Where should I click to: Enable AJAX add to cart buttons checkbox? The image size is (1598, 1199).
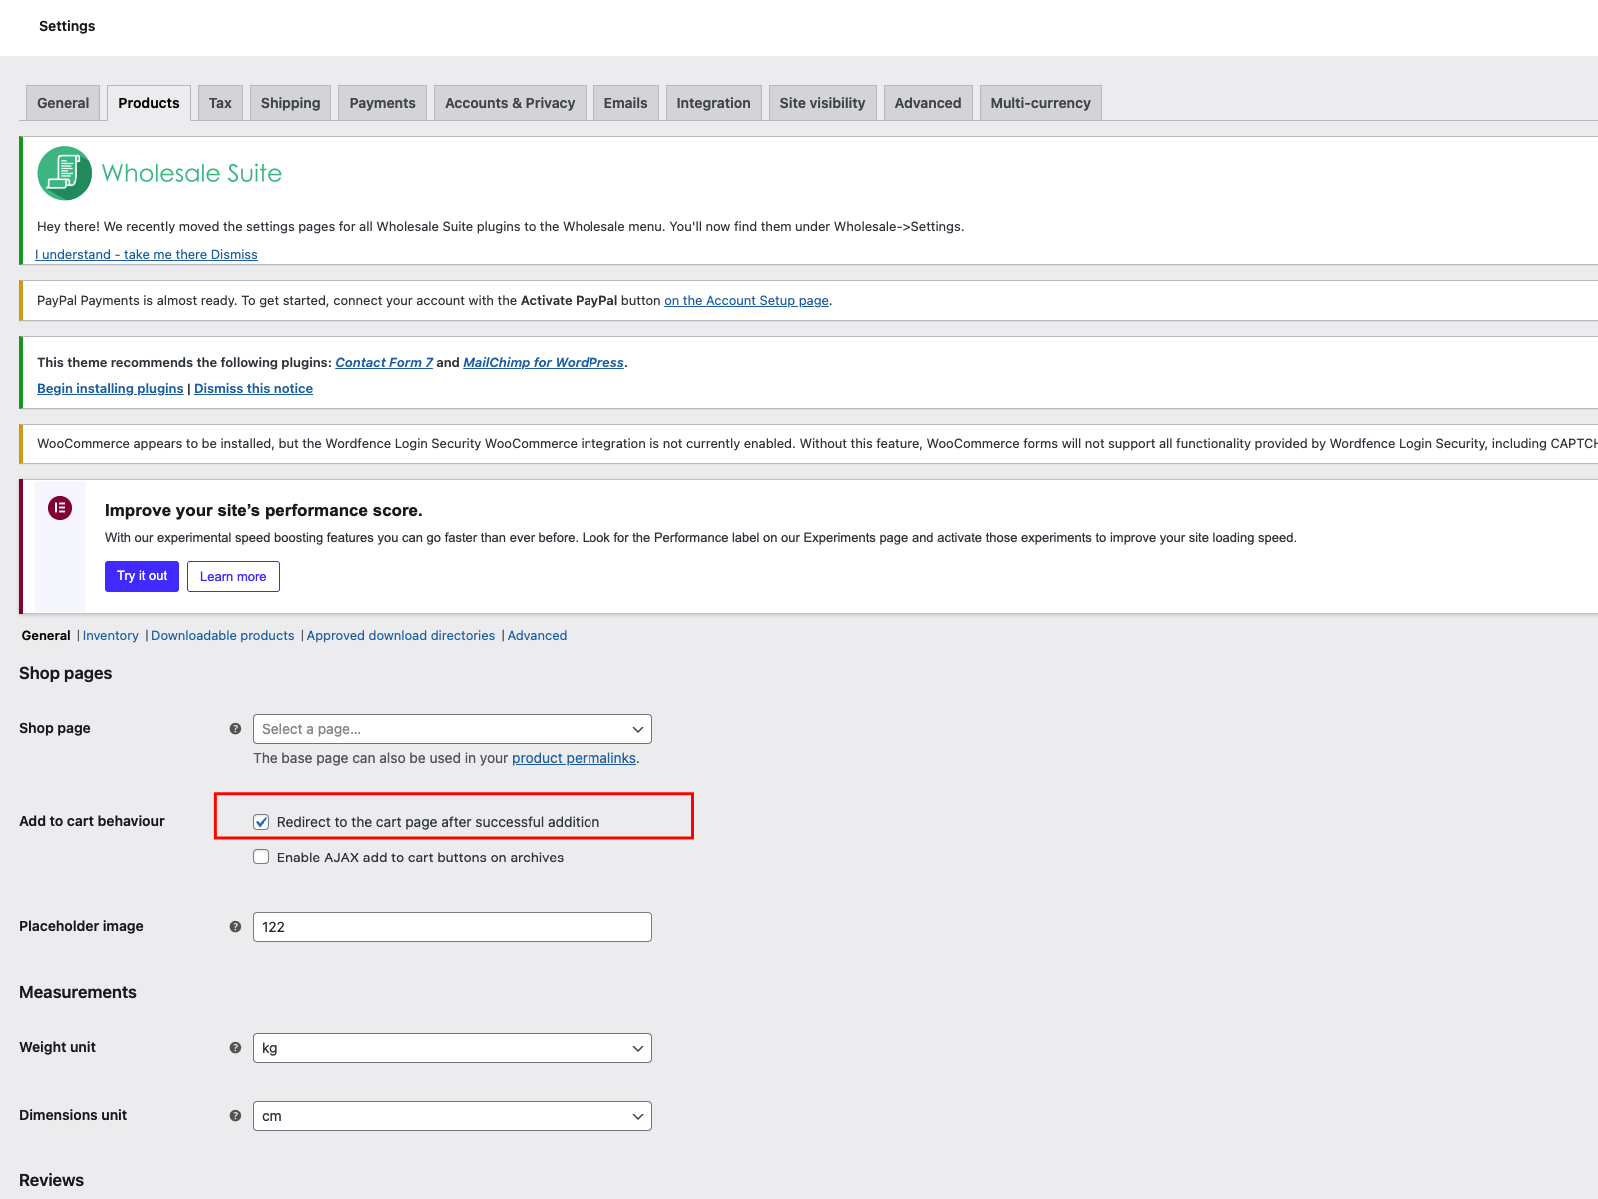(261, 857)
